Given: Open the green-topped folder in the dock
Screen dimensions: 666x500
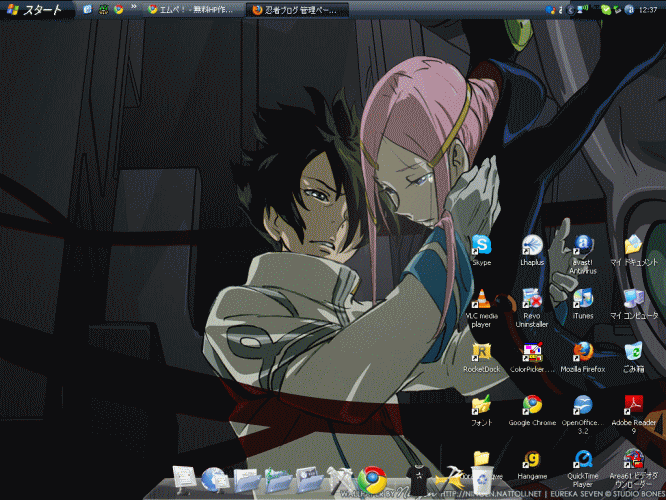Looking at the screenshot, I should (x=278, y=480).
